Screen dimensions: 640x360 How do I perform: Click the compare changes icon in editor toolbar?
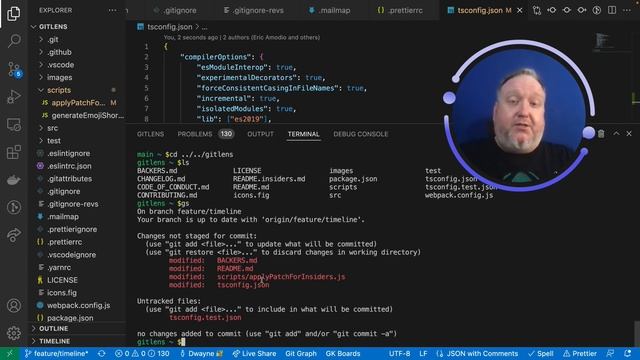537,10
